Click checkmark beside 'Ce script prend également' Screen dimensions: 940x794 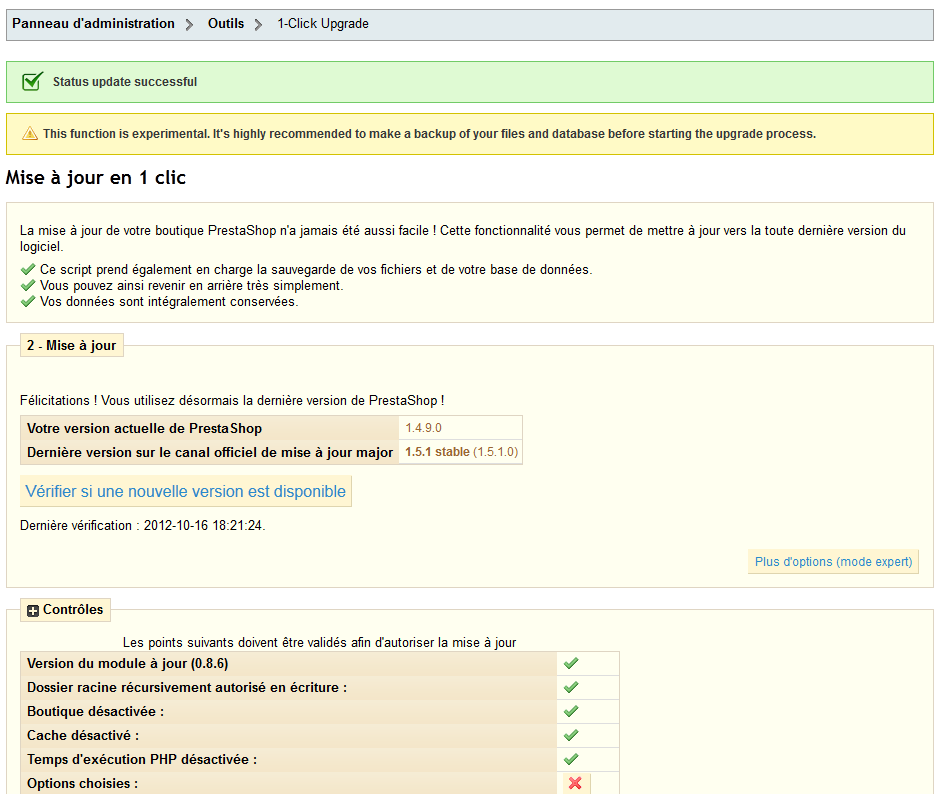28,269
